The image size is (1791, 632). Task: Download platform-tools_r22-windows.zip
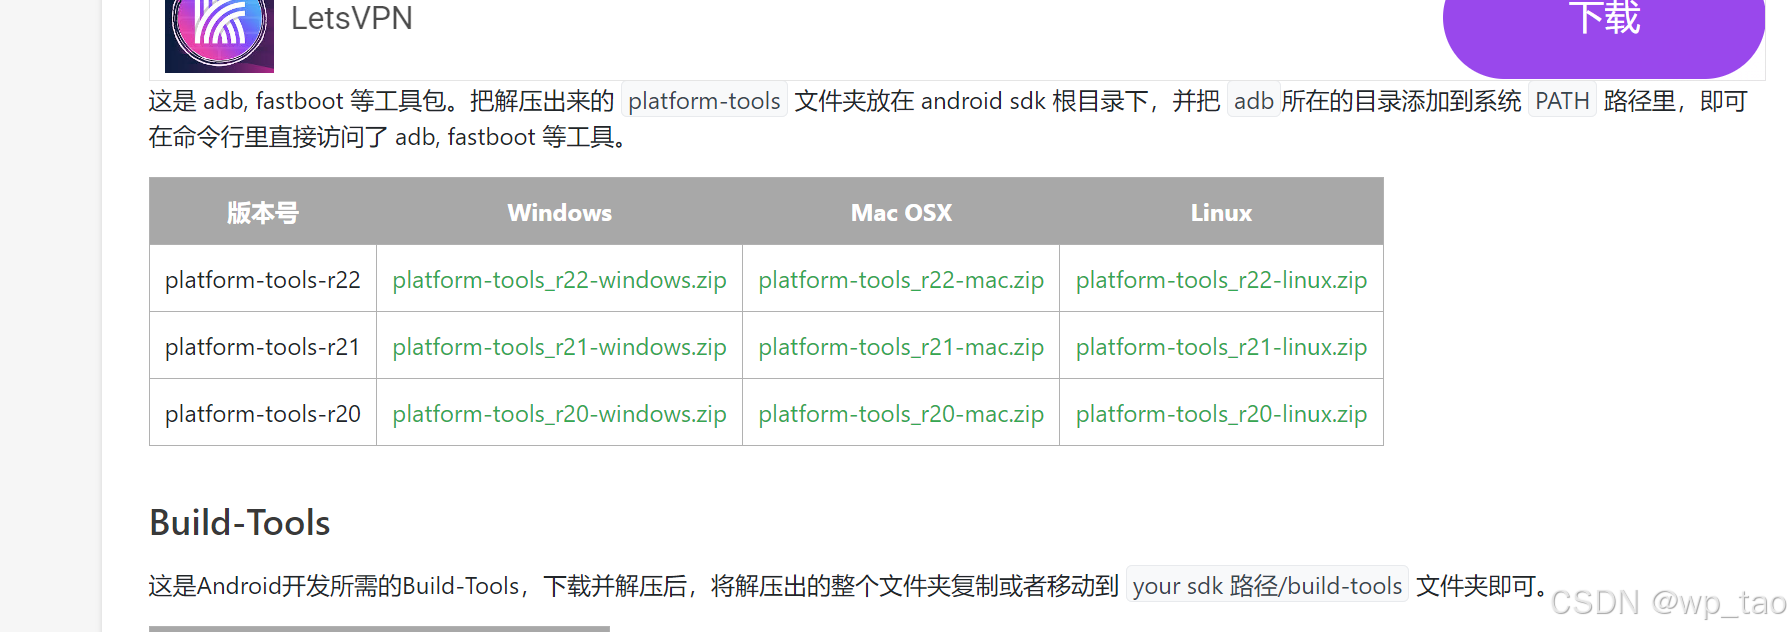click(x=559, y=280)
